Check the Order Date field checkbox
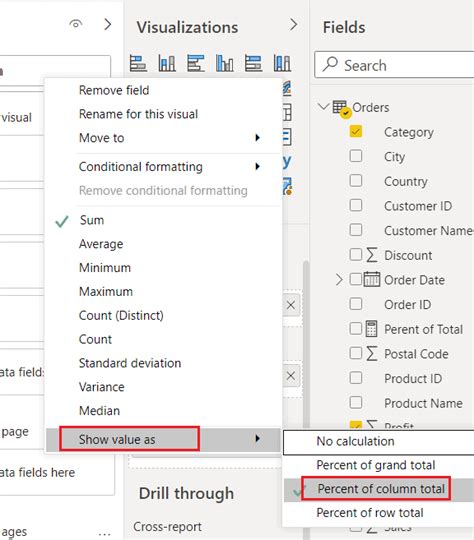 [x=356, y=279]
